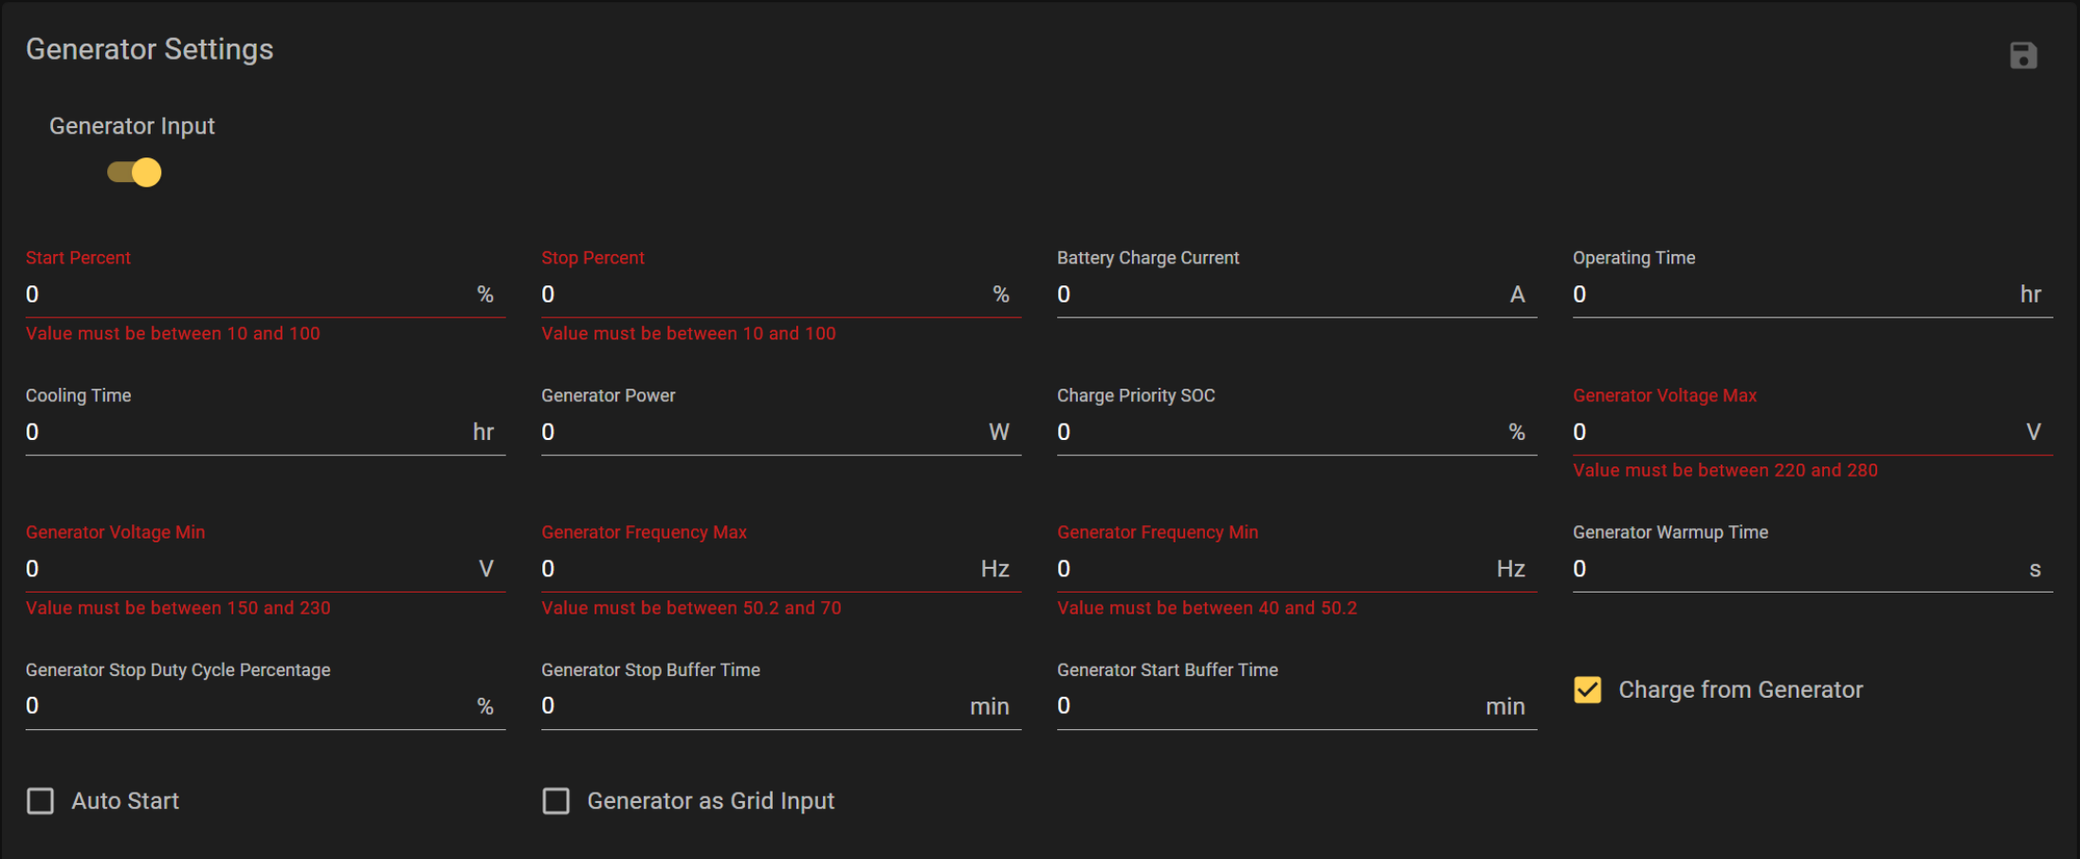Image resolution: width=2080 pixels, height=859 pixels.
Task: Click the Start Percent input field
Action: 245,295
